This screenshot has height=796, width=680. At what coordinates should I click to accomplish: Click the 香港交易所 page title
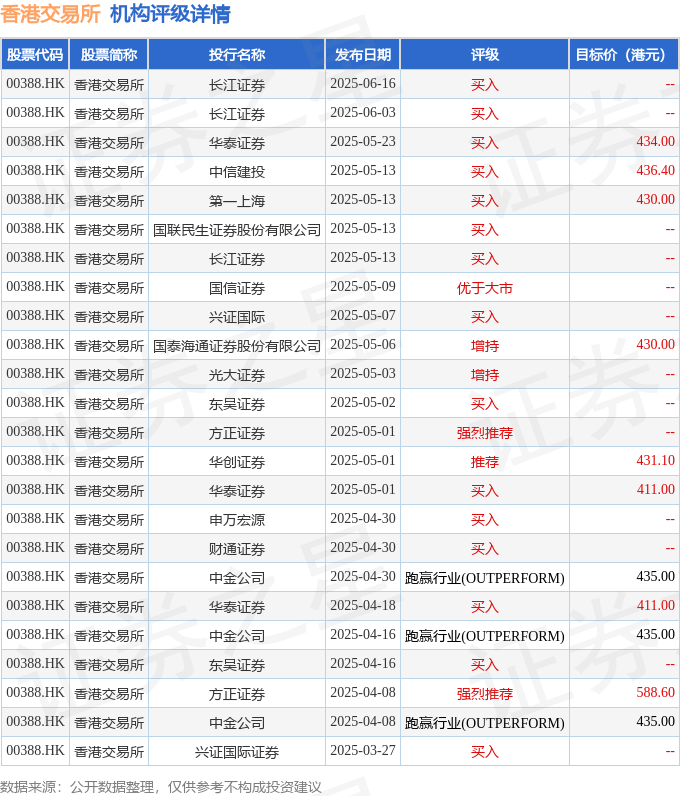50,14
